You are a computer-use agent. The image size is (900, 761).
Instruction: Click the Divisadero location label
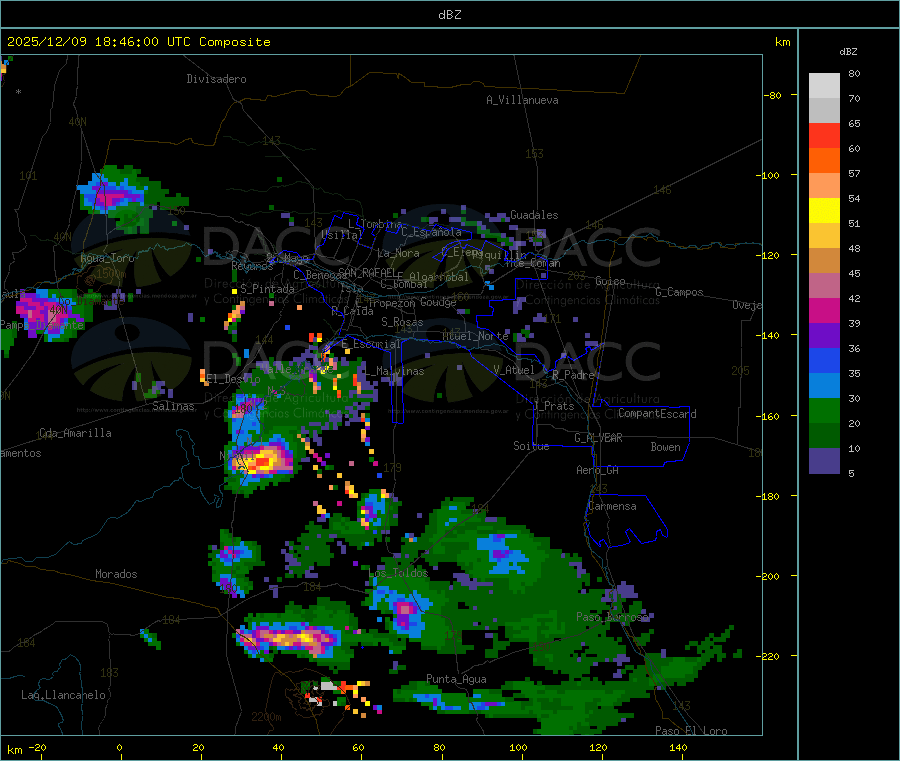tap(216, 79)
